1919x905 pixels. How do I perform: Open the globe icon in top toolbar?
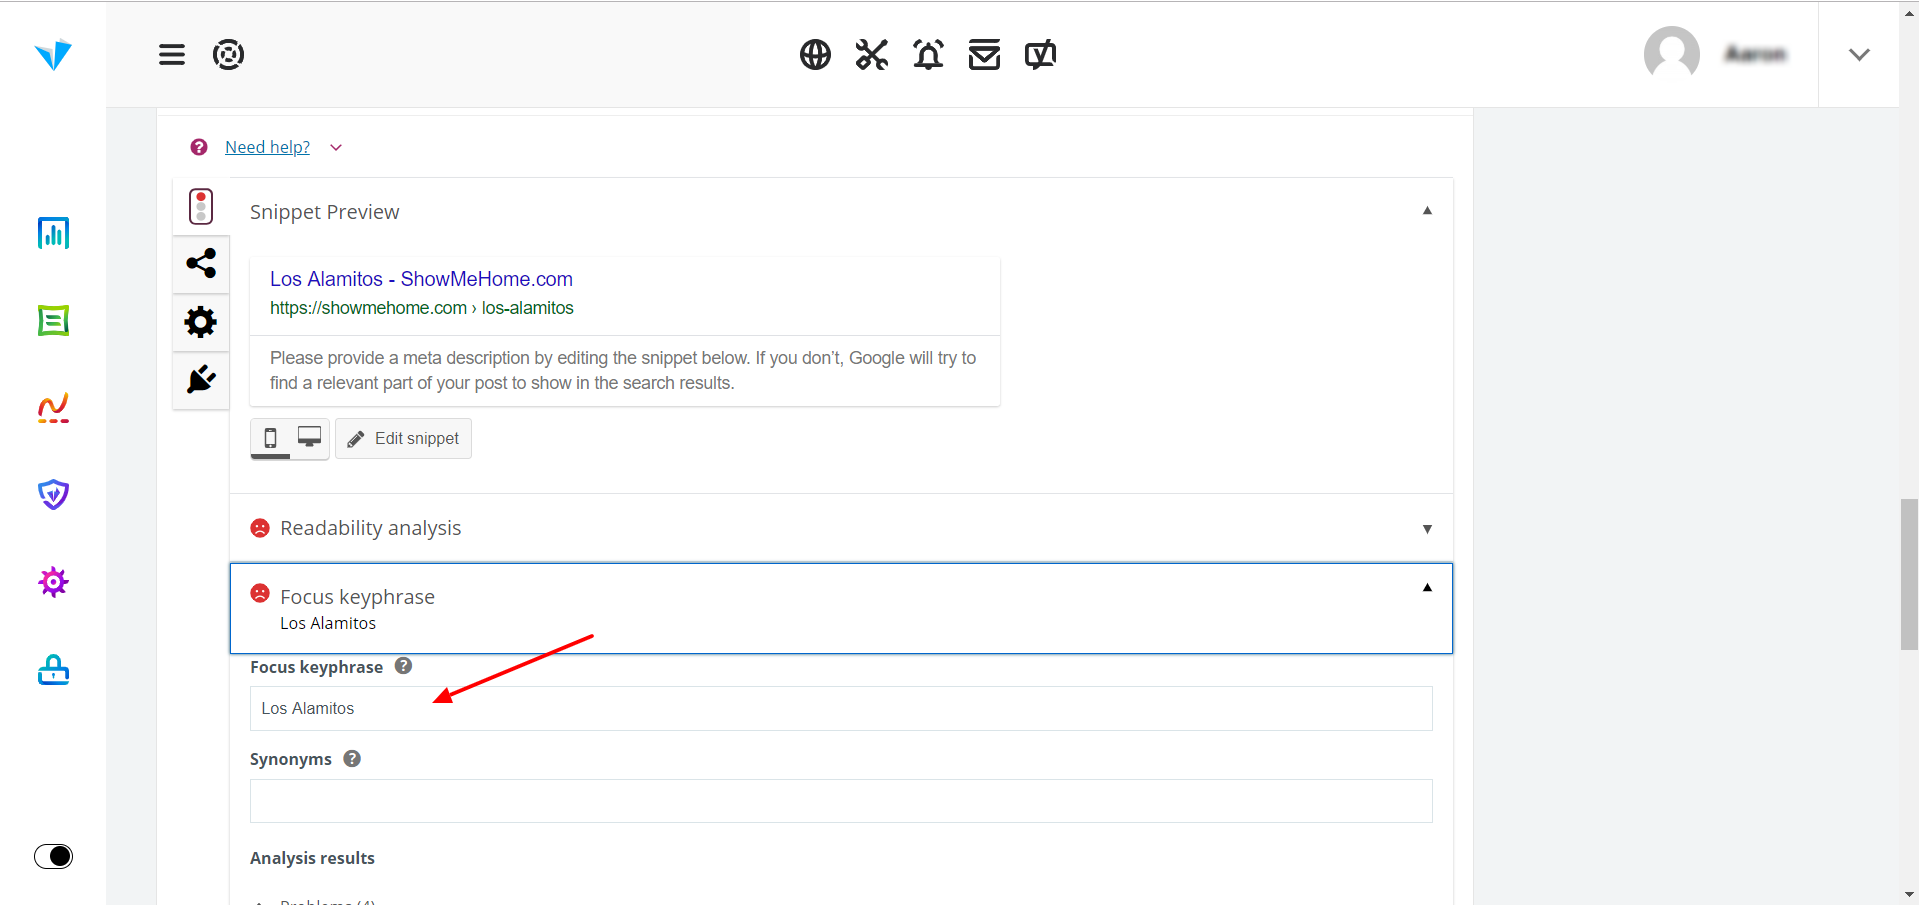pos(815,54)
